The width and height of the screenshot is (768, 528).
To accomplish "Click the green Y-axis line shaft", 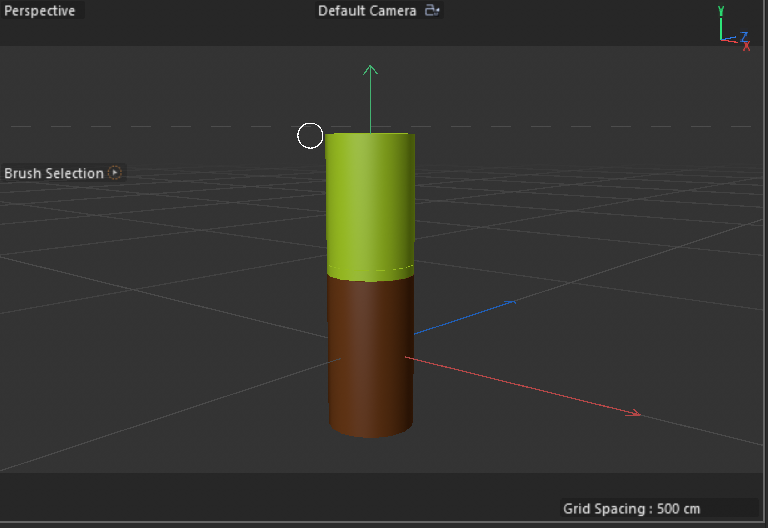I will (370, 100).
